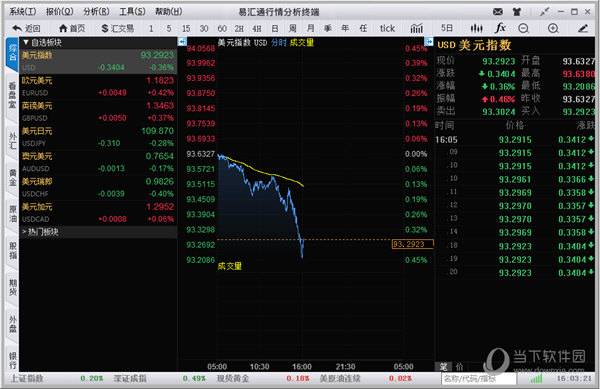The width and height of the screenshot is (600, 389).
Task: Select the 美元日元 USDJPY row
Action: (98, 137)
